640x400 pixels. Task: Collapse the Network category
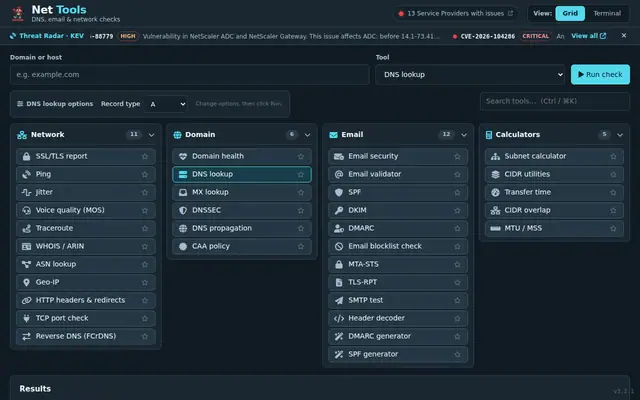151,135
